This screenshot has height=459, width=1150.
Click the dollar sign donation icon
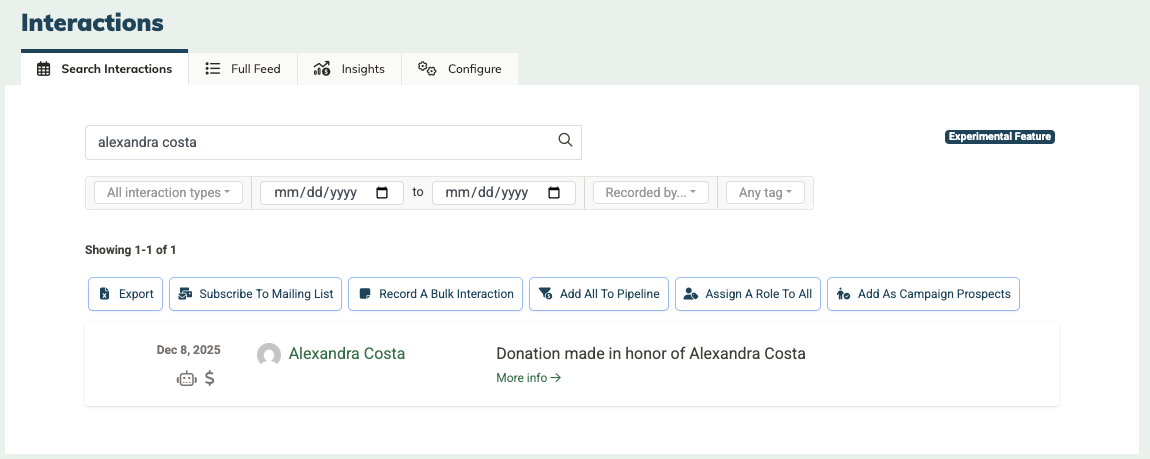pos(209,379)
